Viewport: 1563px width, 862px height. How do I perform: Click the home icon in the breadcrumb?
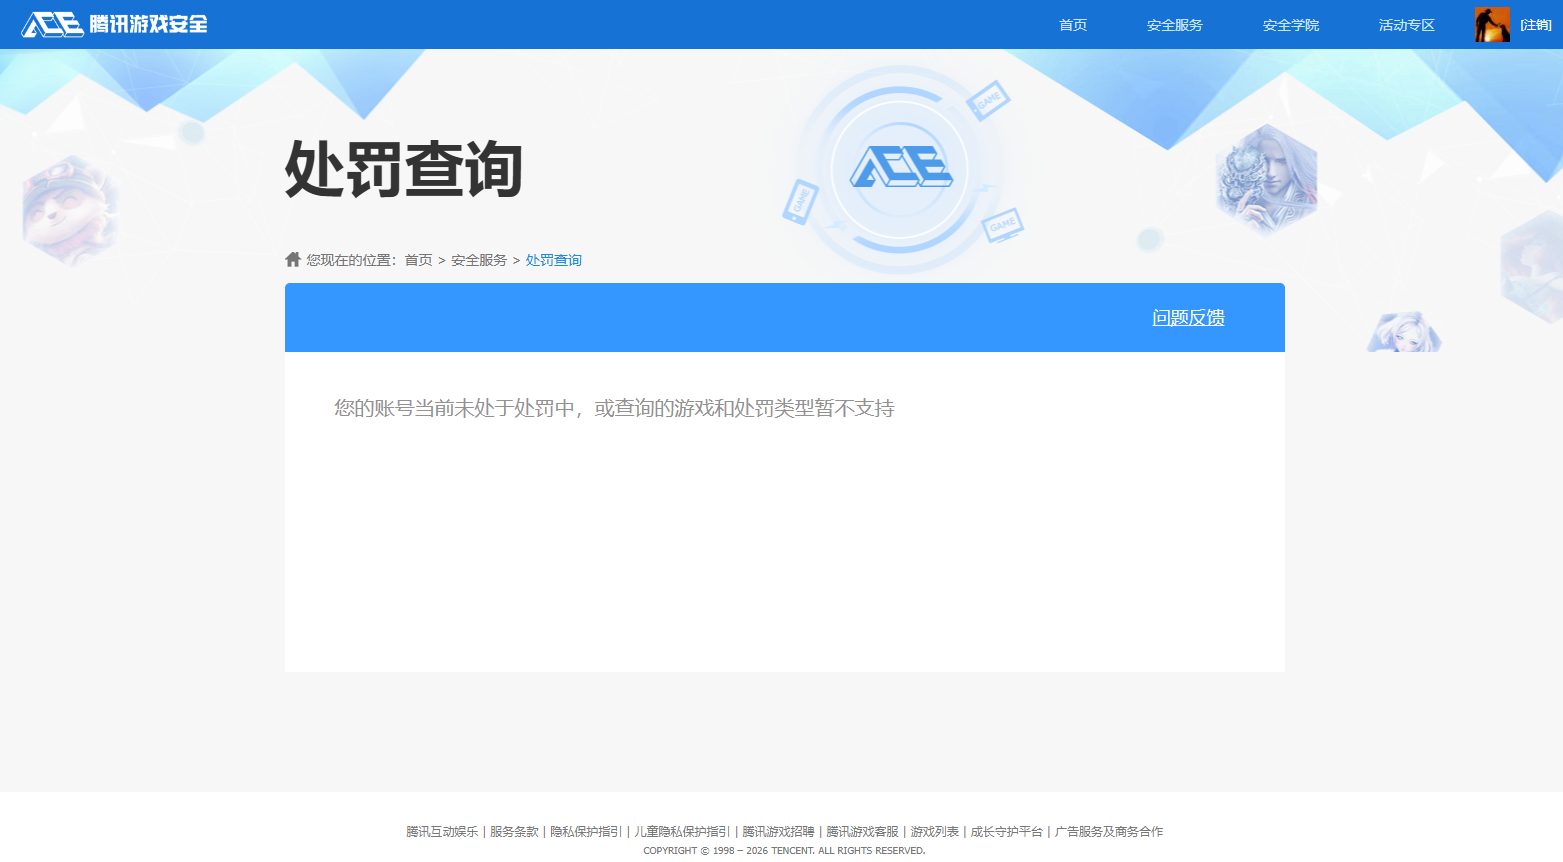[x=291, y=258]
